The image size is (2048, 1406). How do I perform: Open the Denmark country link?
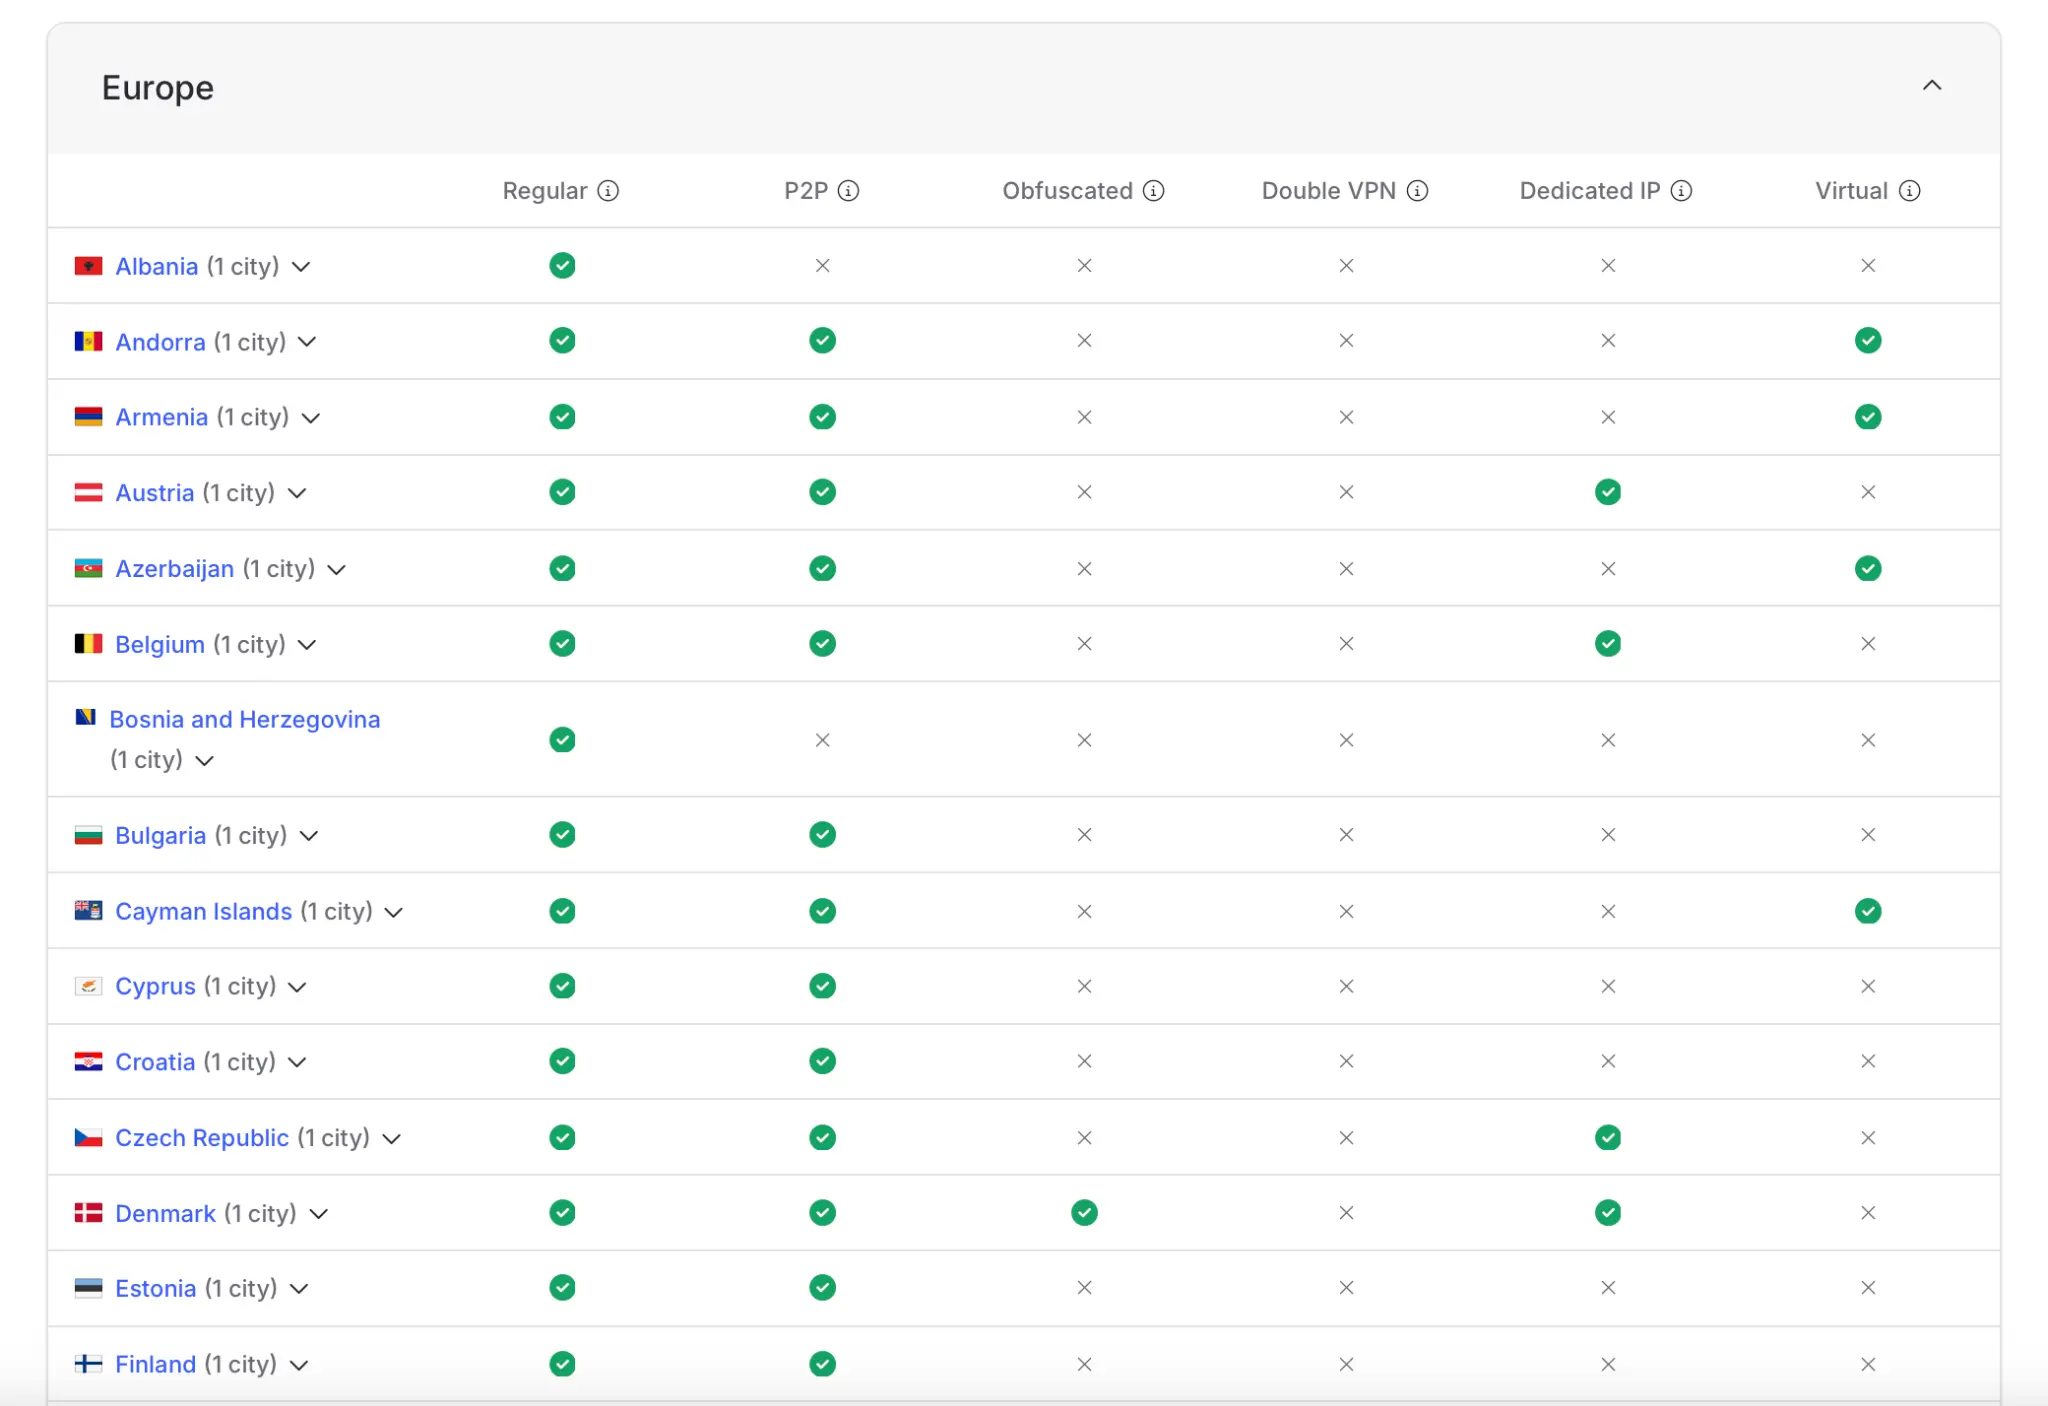click(166, 1213)
